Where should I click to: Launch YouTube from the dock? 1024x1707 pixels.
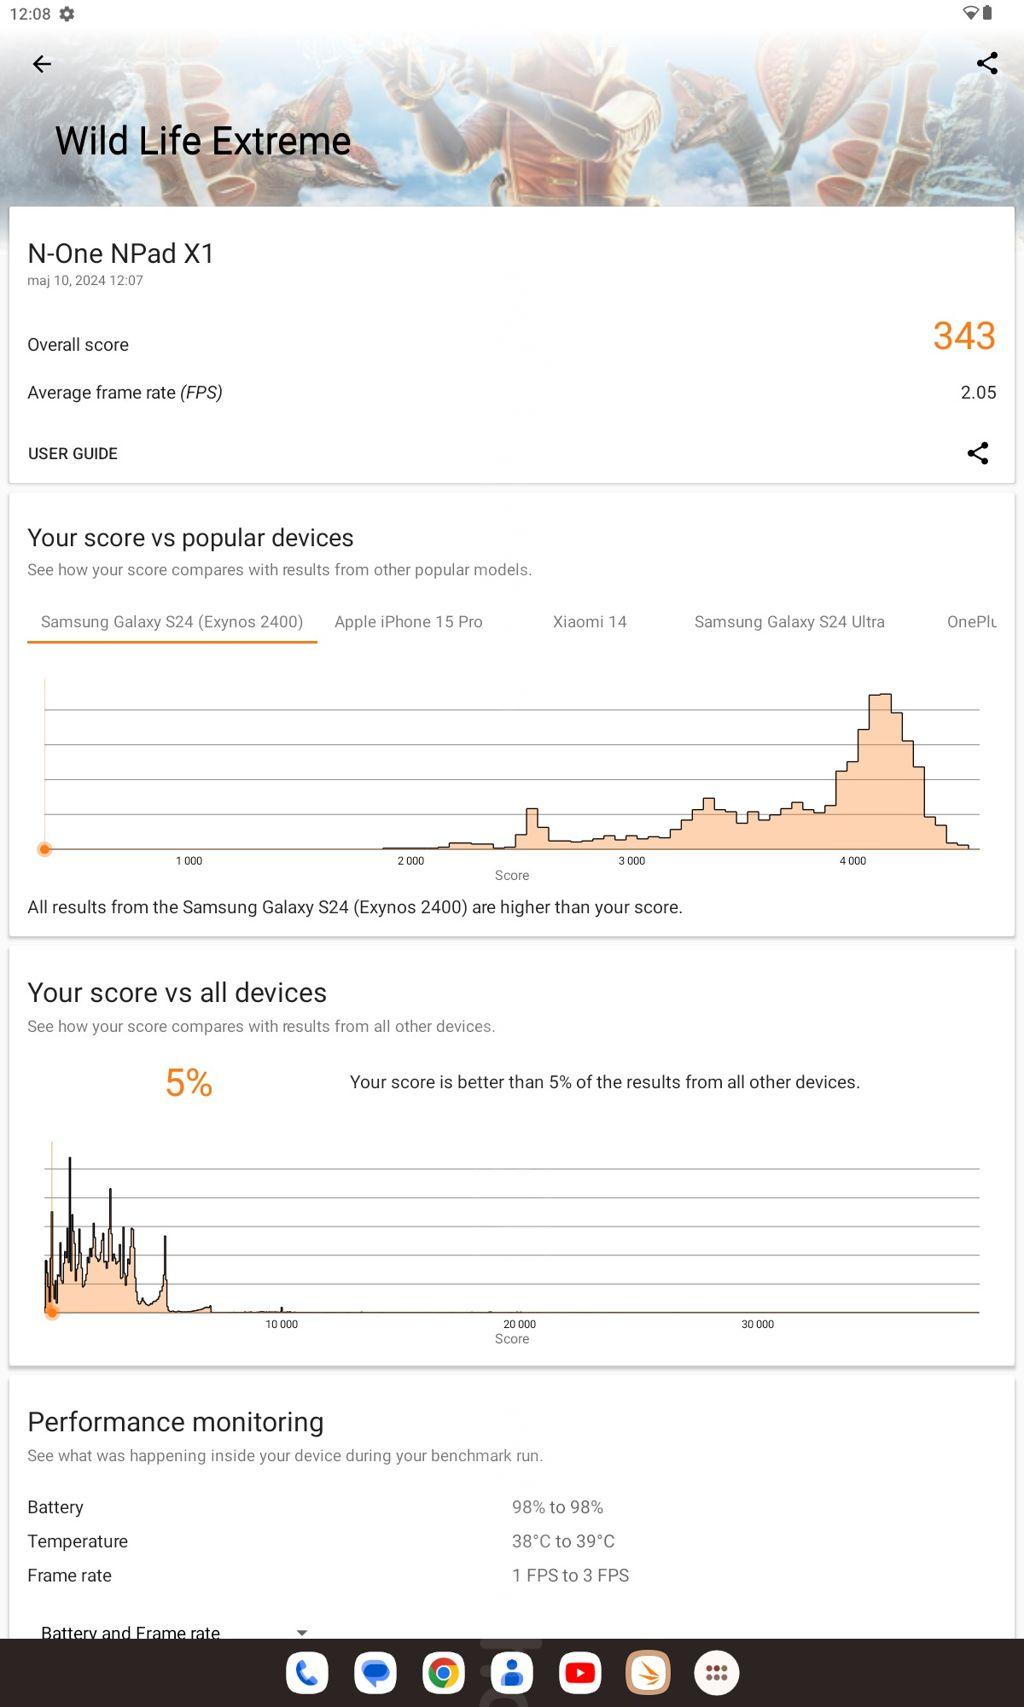tap(580, 1673)
